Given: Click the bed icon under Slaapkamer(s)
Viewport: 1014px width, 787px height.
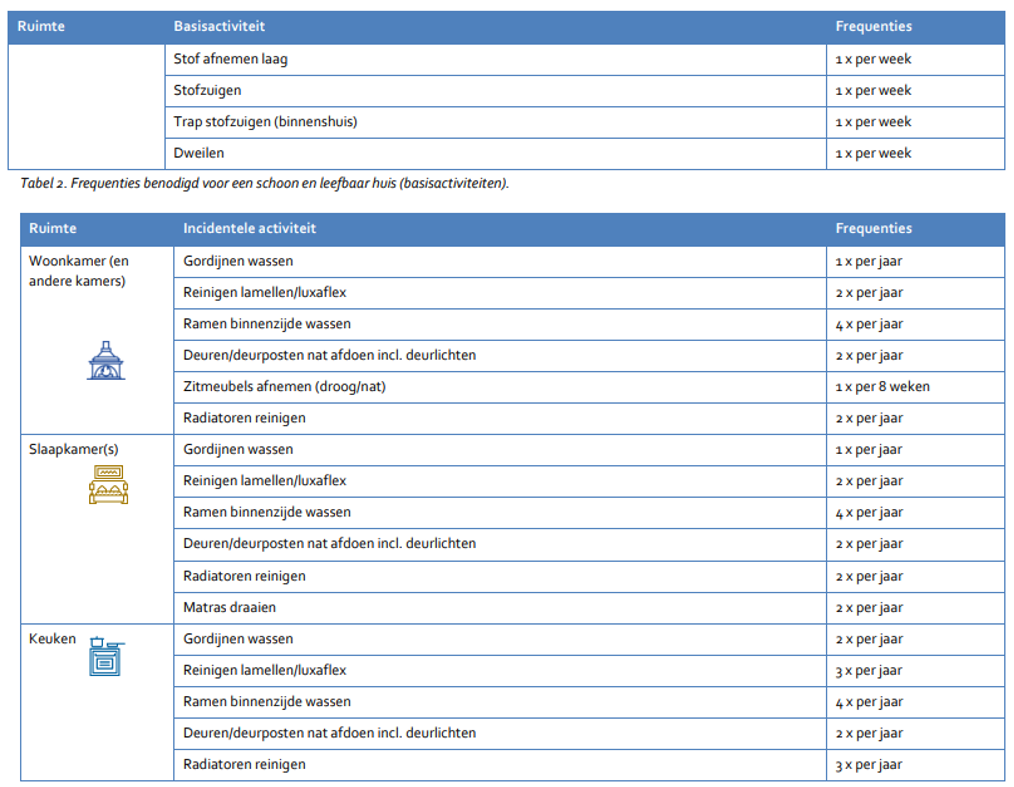Looking at the screenshot, I should point(108,485).
